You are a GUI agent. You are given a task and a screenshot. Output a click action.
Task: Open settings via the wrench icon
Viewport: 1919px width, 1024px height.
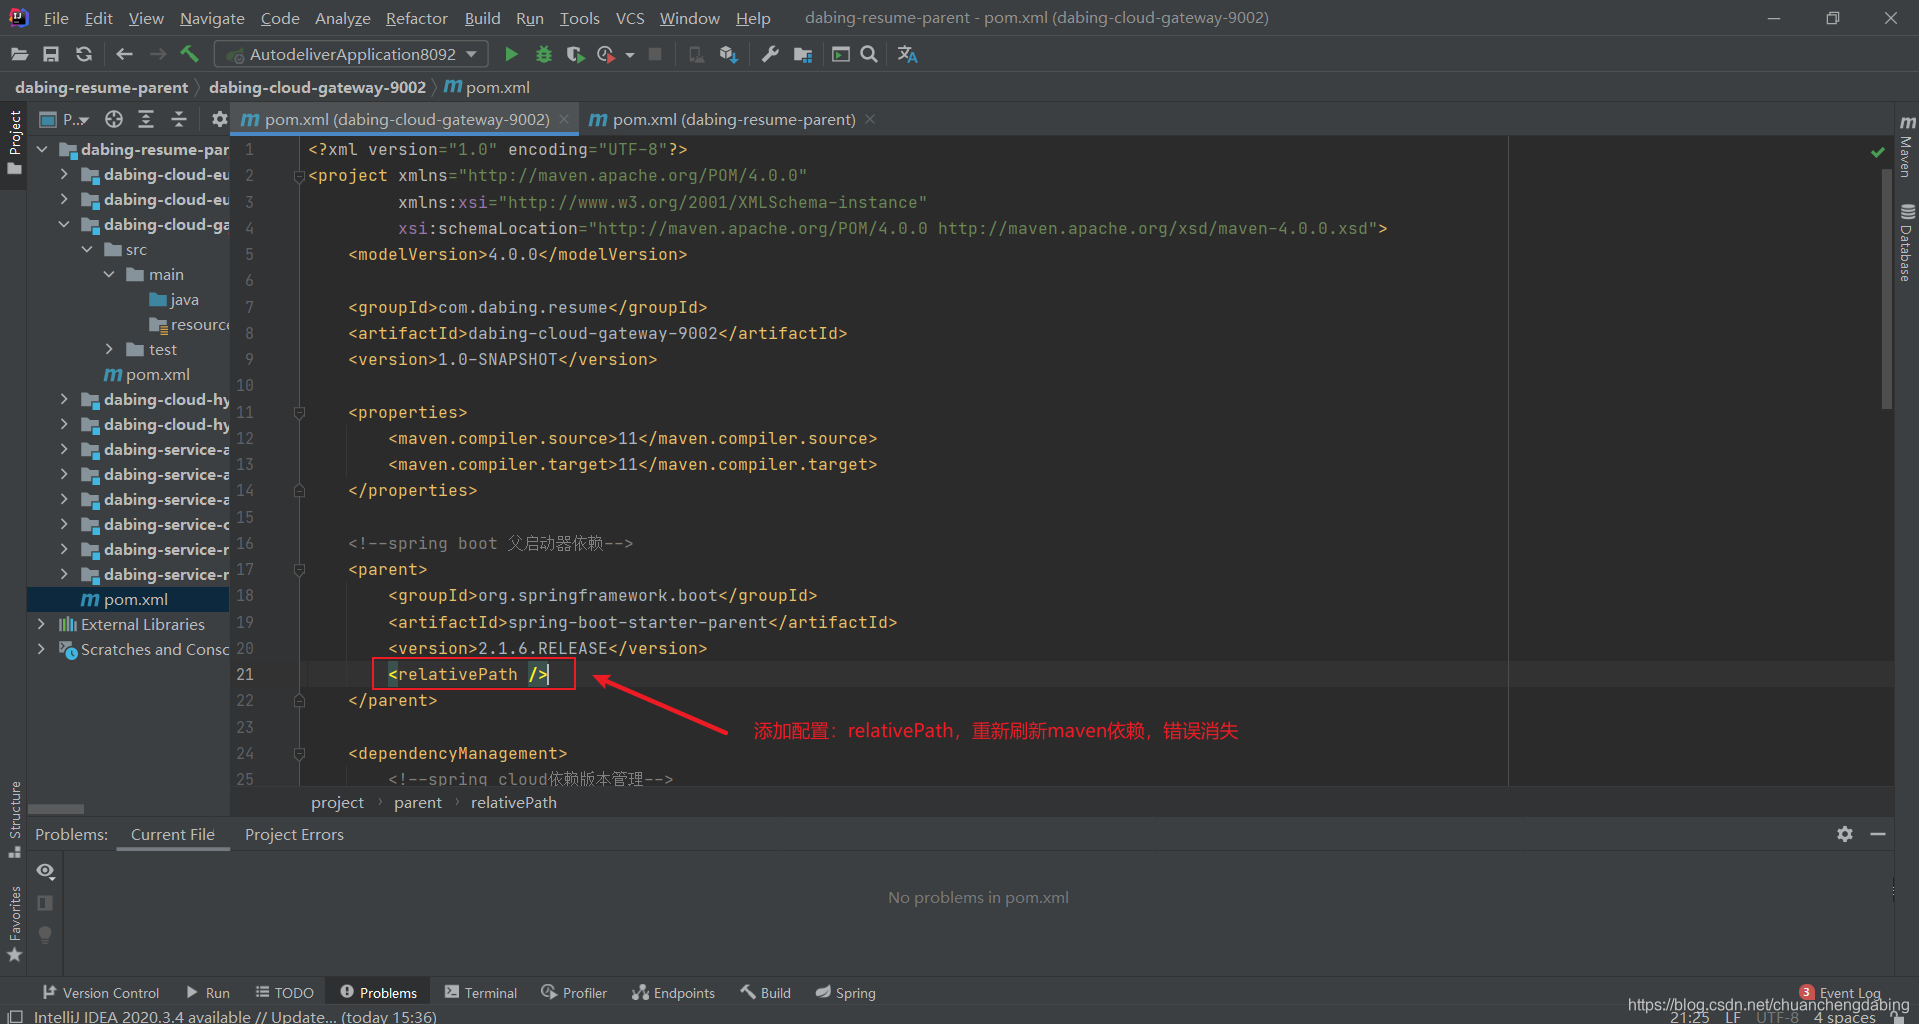770,54
